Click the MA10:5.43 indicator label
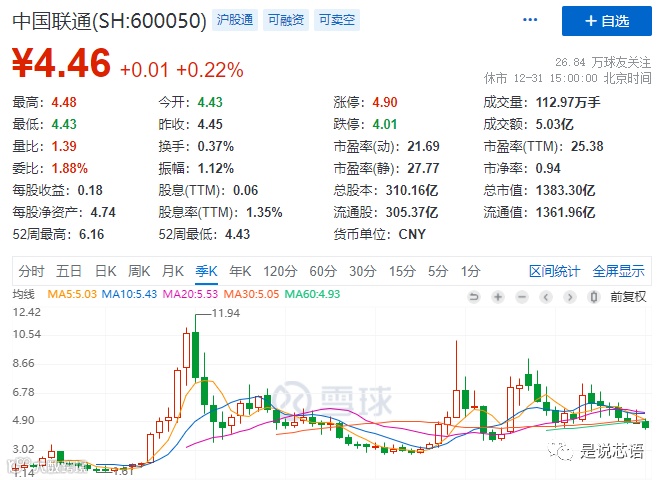 [x=129, y=294]
